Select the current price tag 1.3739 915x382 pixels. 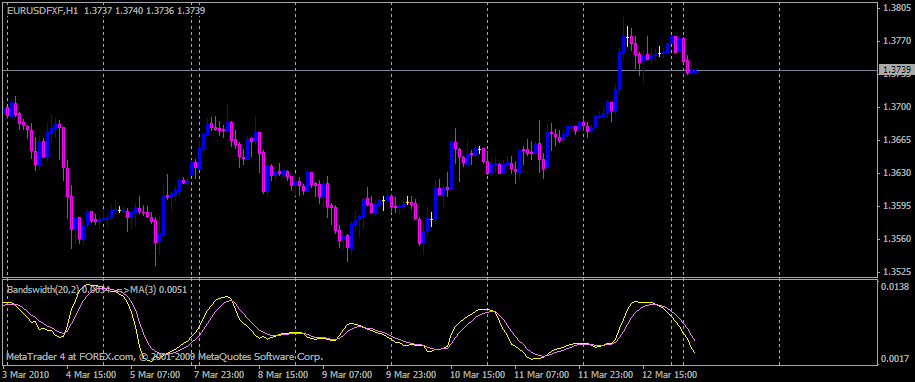pos(897,71)
